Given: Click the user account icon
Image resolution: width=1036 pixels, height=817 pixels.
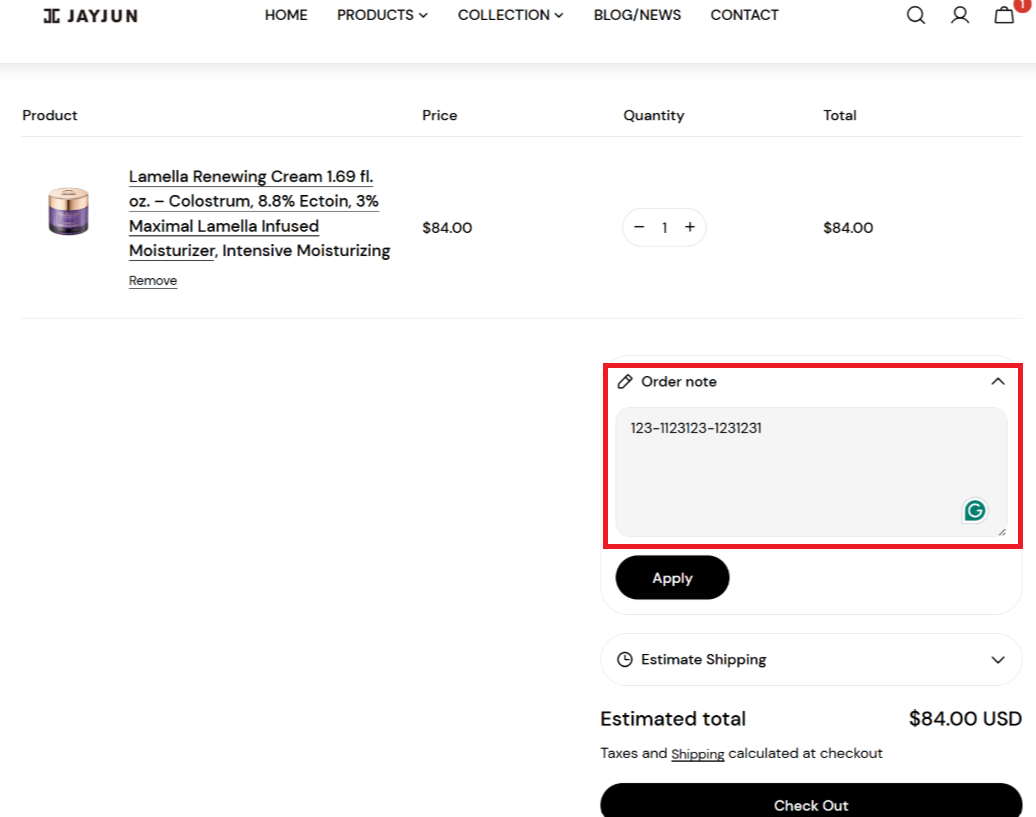Looking at the screenshot, I should click(x=959, y=15).
